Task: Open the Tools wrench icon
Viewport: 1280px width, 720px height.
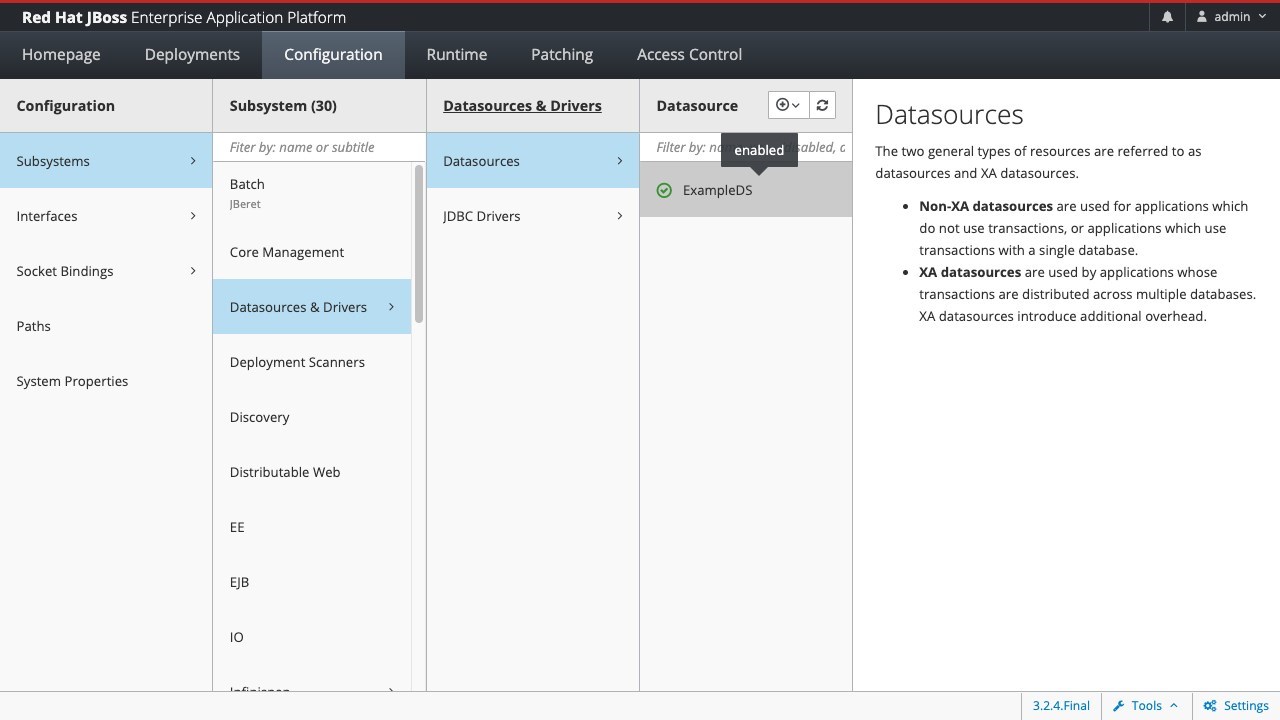Action: pos(1119,706)
